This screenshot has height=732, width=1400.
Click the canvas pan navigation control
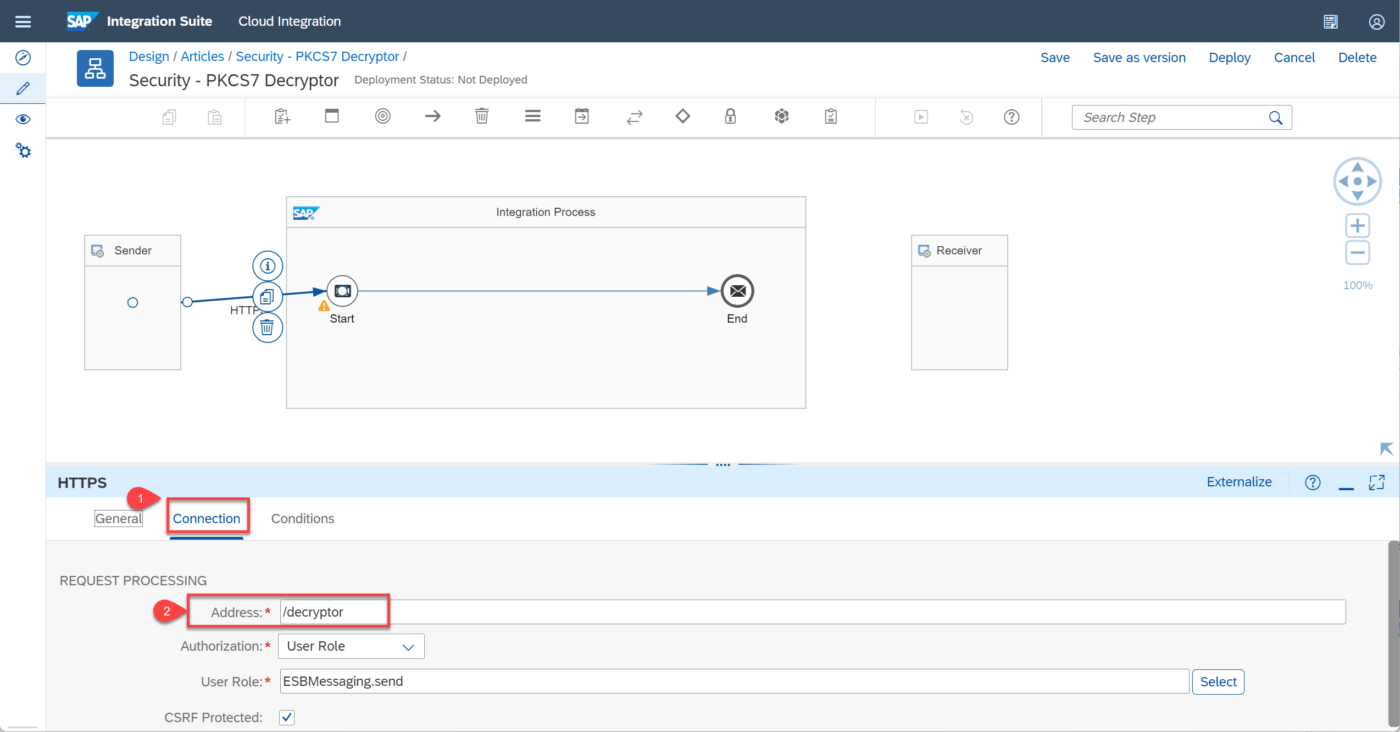coord(1357,182)
